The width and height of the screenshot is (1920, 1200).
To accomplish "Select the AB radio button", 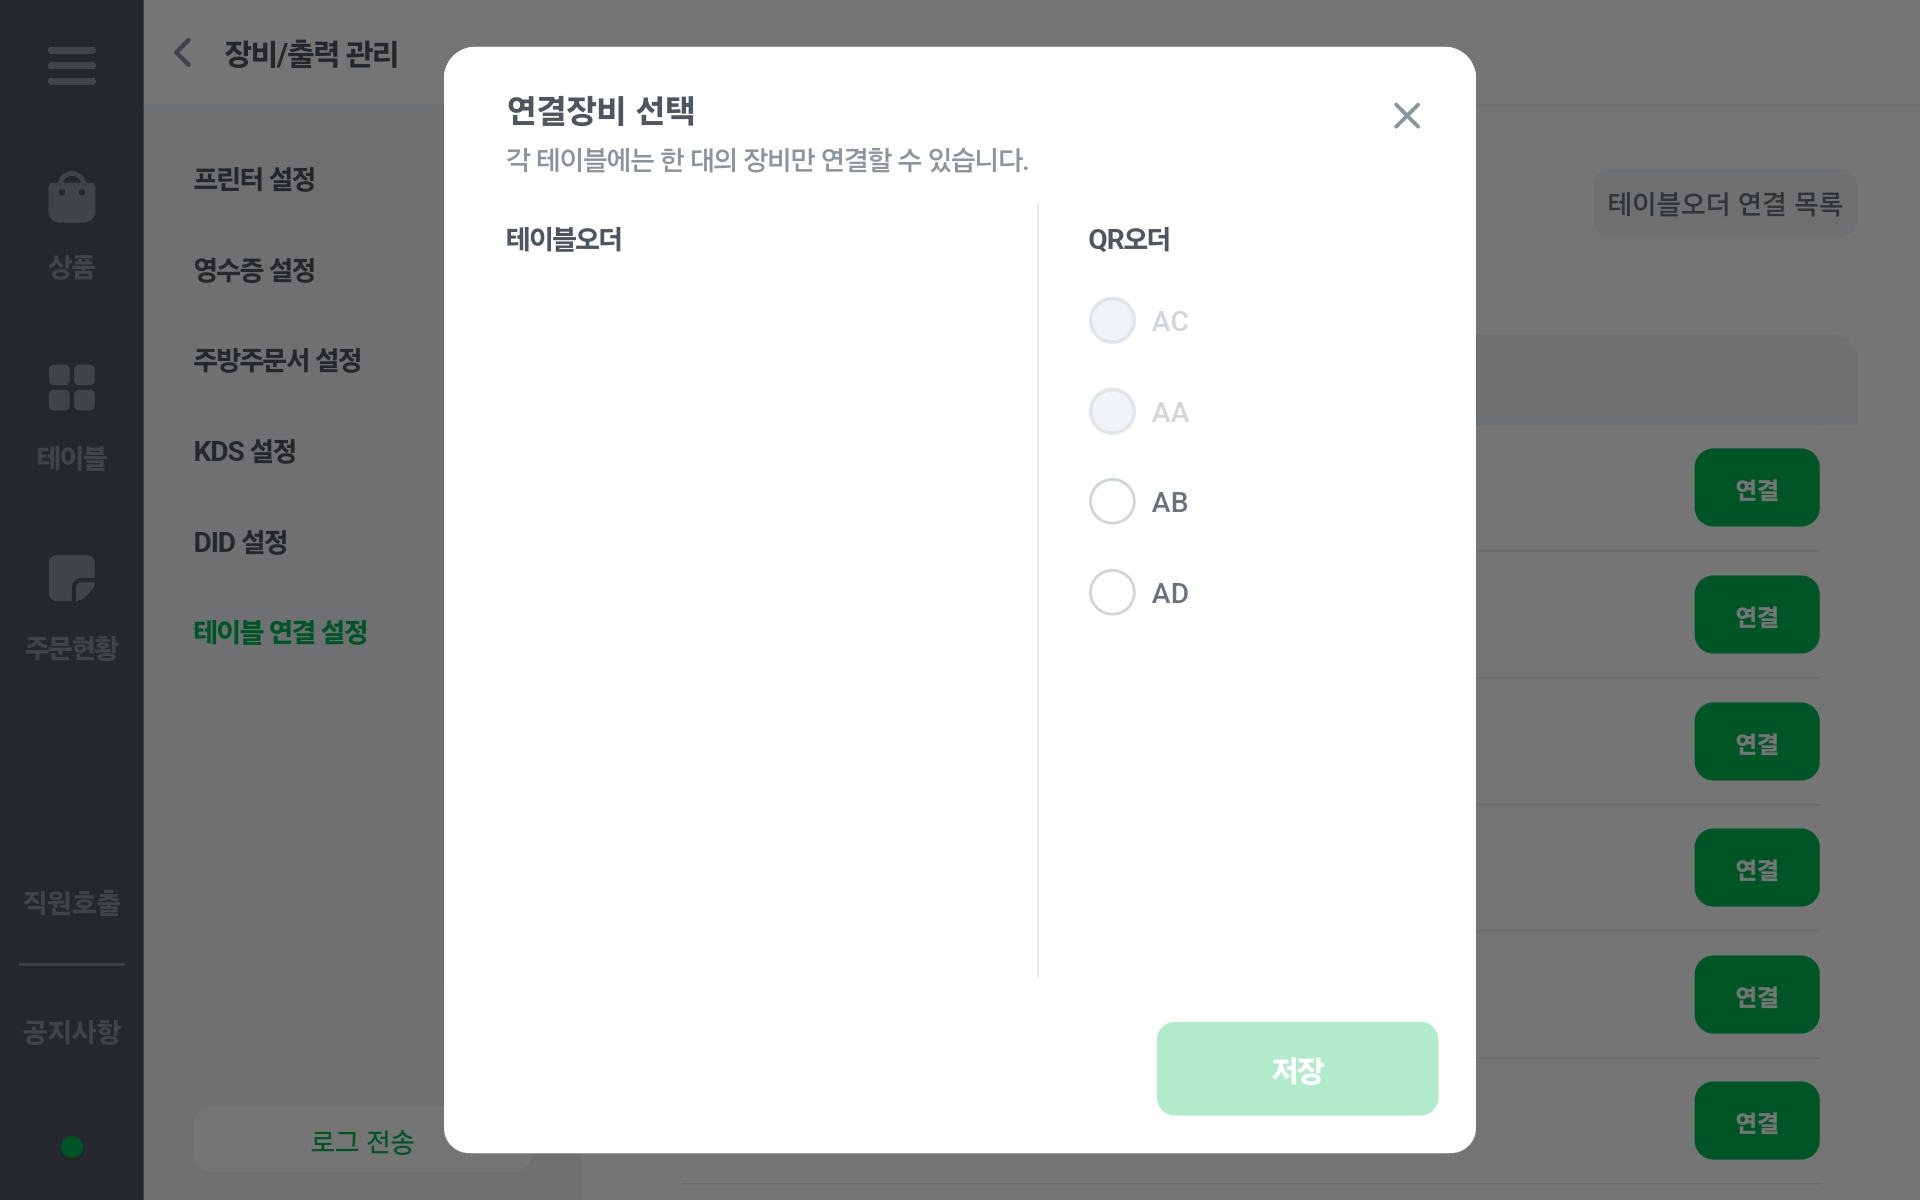I will [1112, 502].
